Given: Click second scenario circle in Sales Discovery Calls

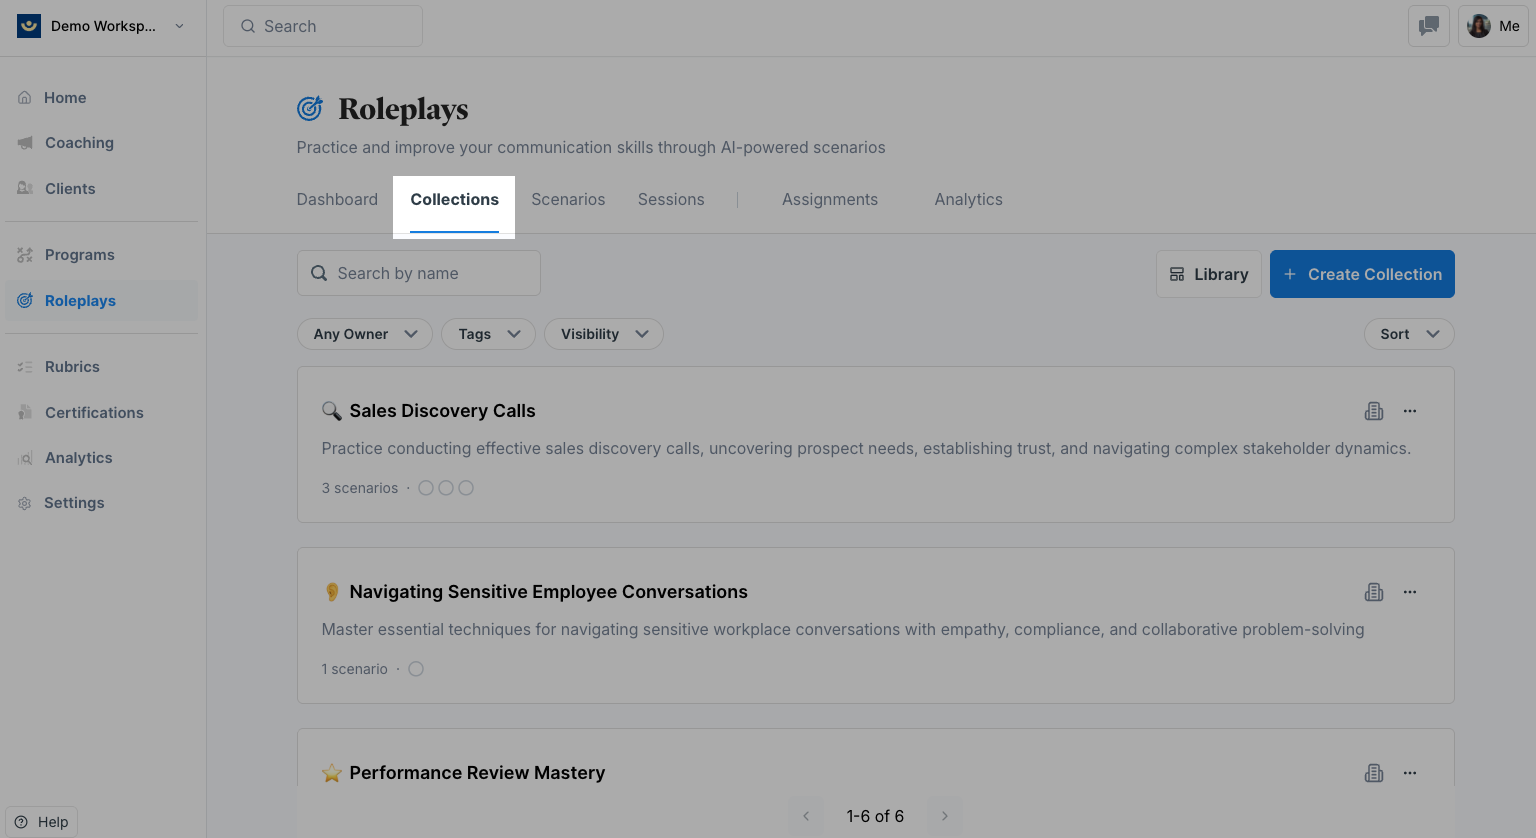Looking at the screenshot, I should tap(446, 488).
